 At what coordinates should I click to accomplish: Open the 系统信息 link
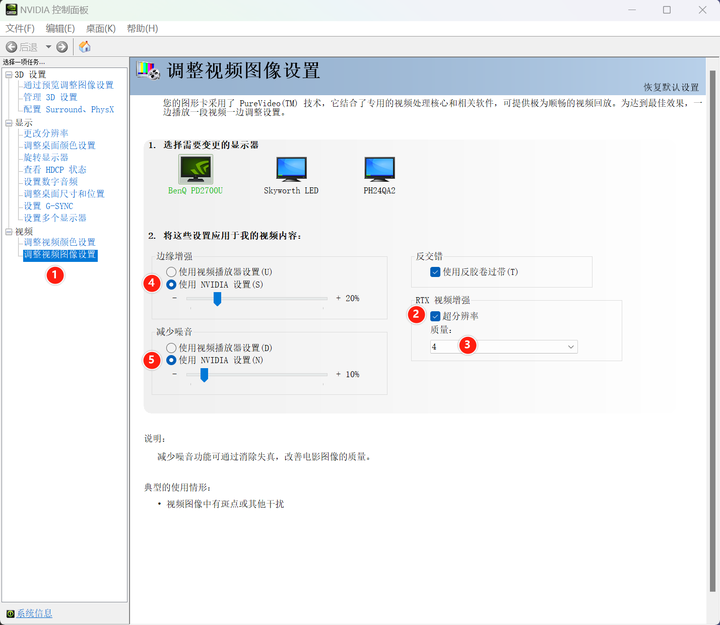click(x=34, y=614)
